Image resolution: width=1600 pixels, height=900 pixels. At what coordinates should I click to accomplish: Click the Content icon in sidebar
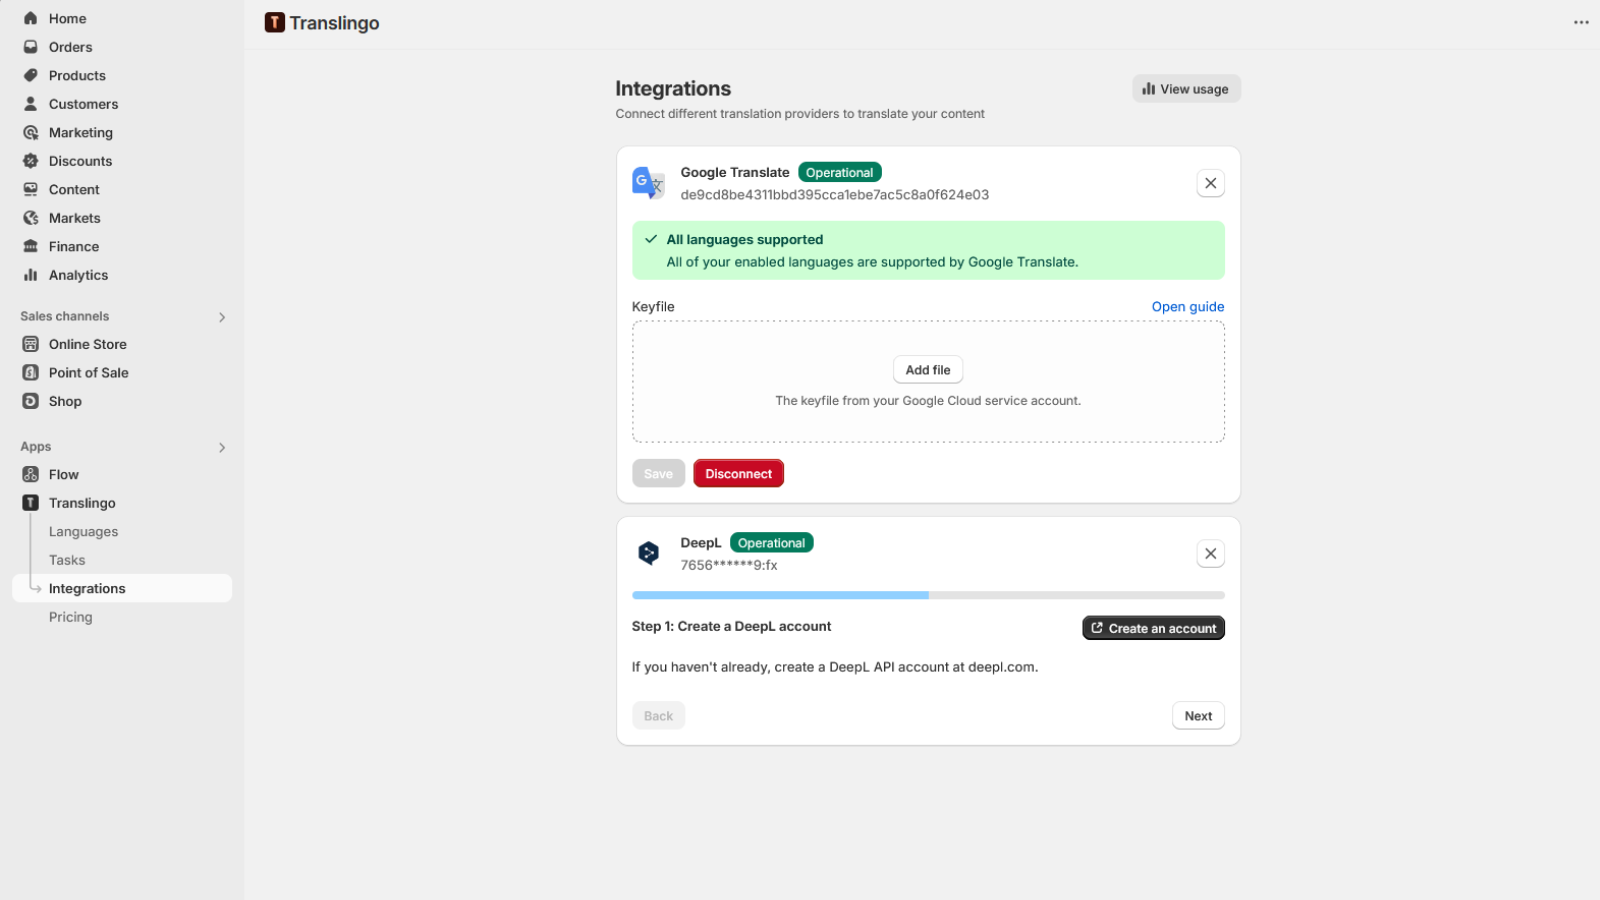[x=31, y=189]
